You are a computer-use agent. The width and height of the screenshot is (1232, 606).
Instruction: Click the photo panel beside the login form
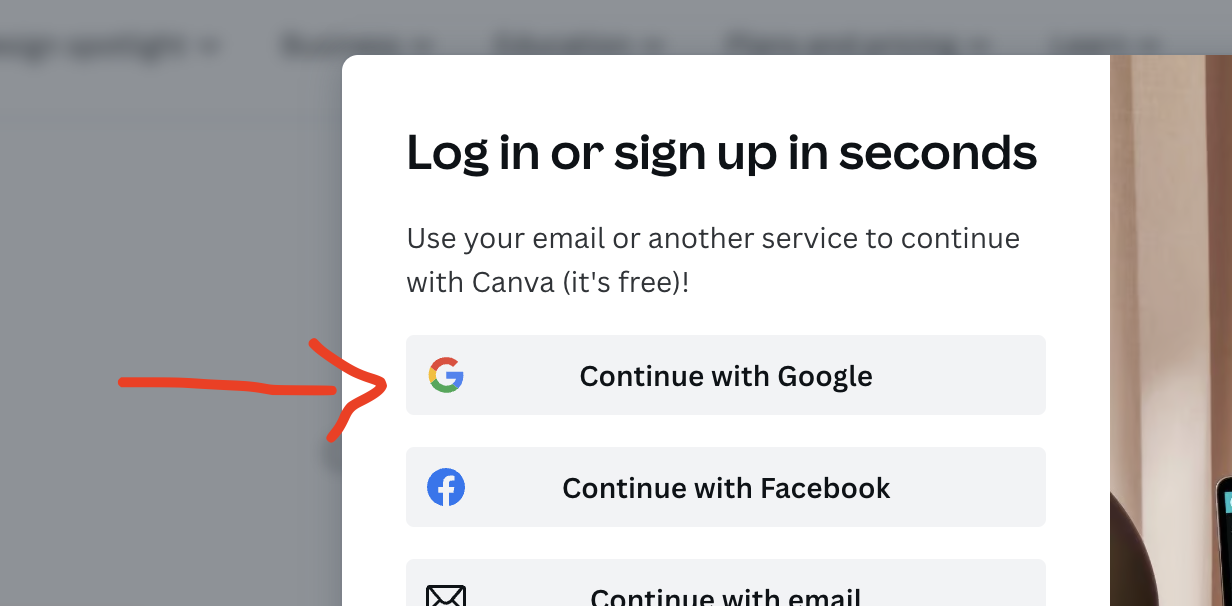[1171, 330]
